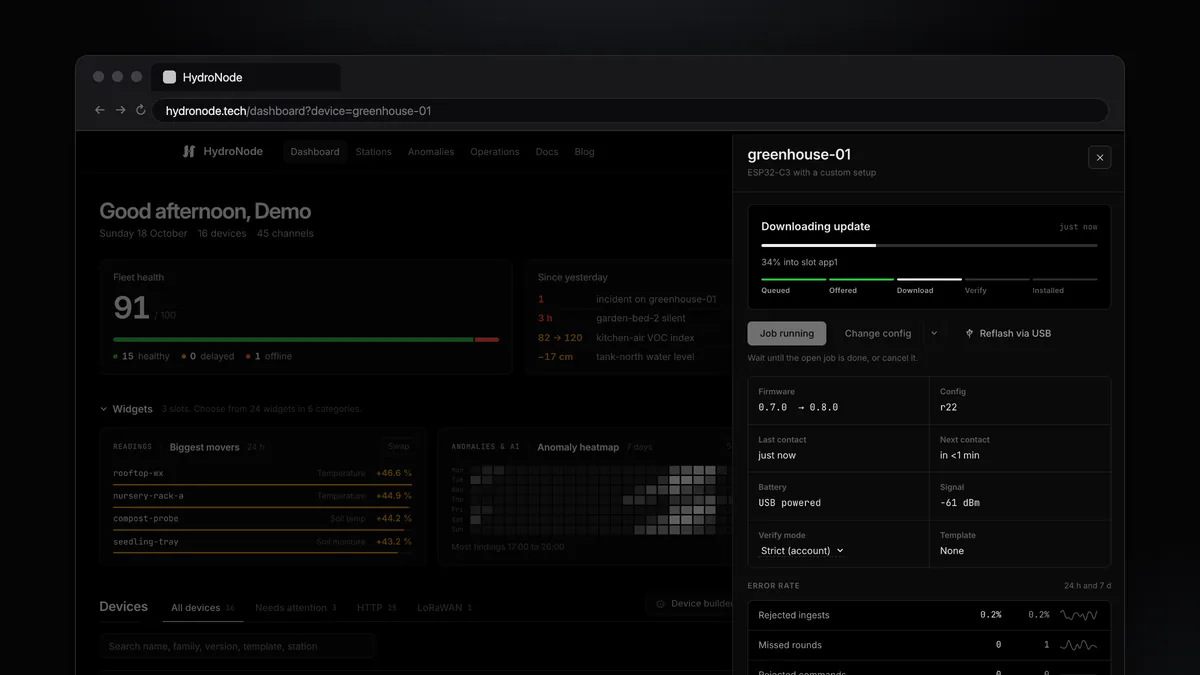Open the Blog nav link
The height and width of the screenshot is (675, 1200).
pos(584,152)
